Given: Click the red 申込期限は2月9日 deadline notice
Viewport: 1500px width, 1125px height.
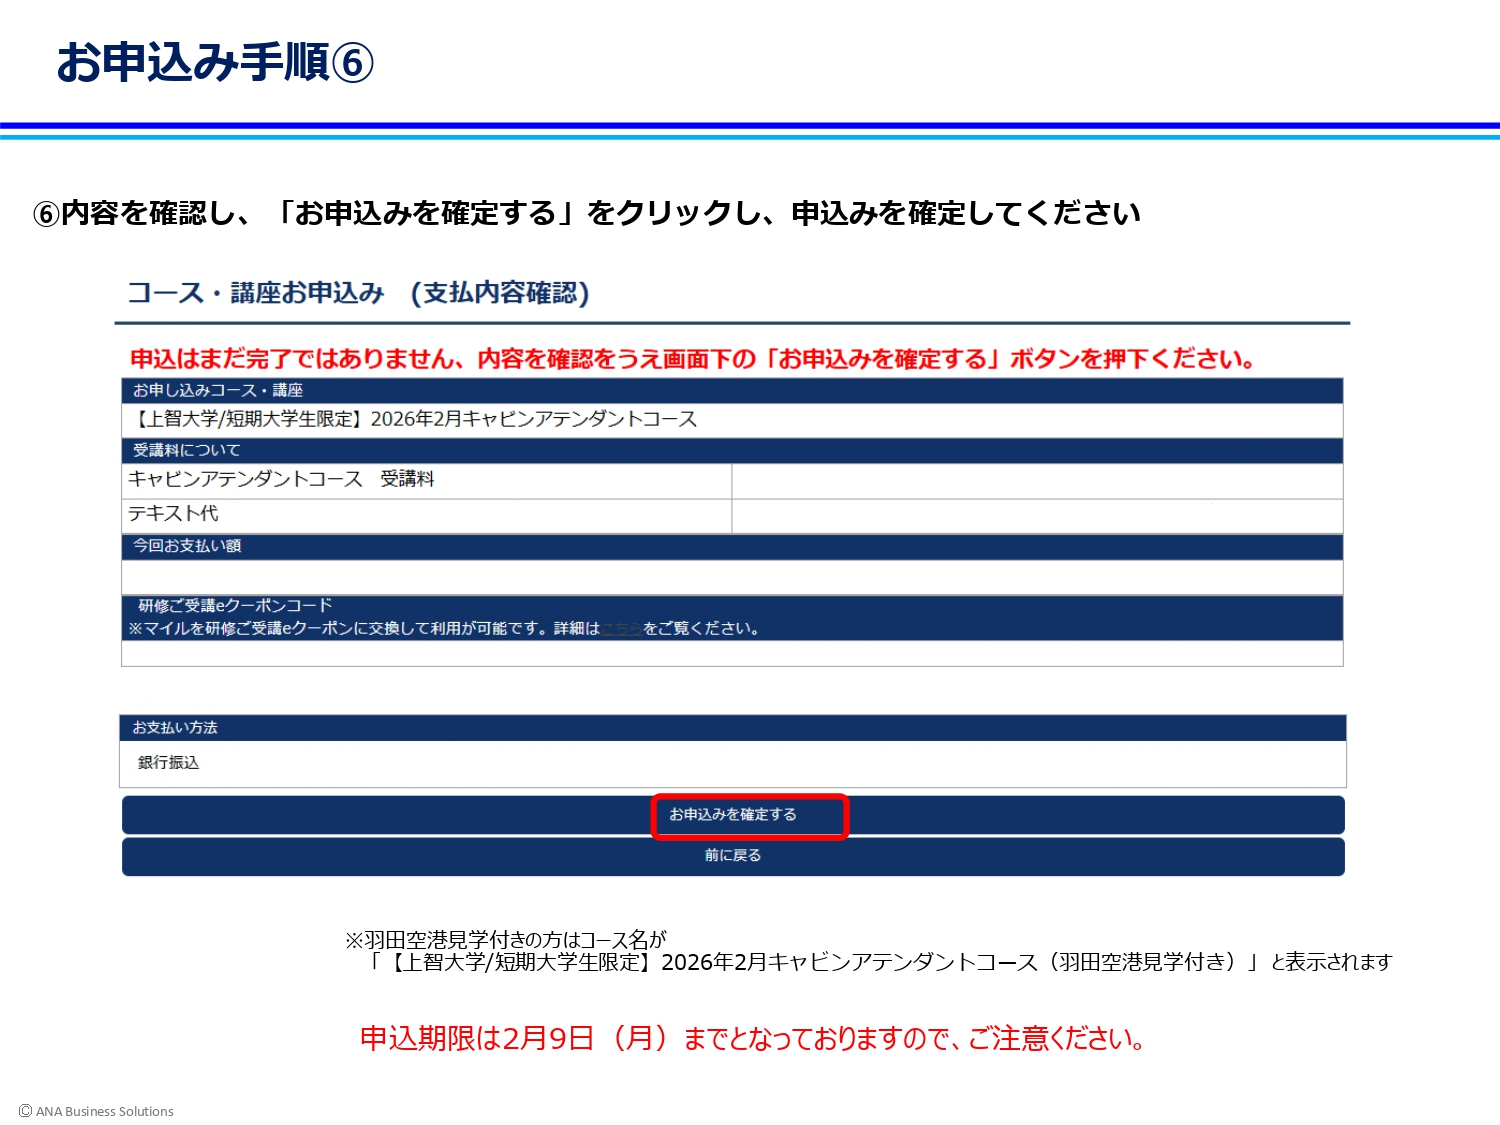Looking at the screenshot, I should 752,1039.
